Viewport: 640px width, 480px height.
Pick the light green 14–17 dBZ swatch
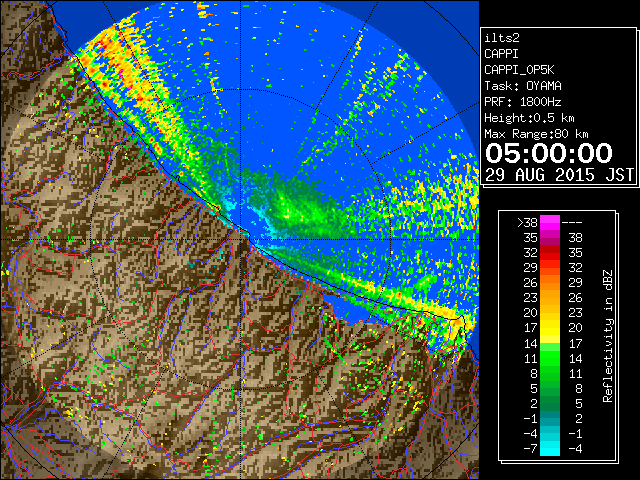coord(550,343)
